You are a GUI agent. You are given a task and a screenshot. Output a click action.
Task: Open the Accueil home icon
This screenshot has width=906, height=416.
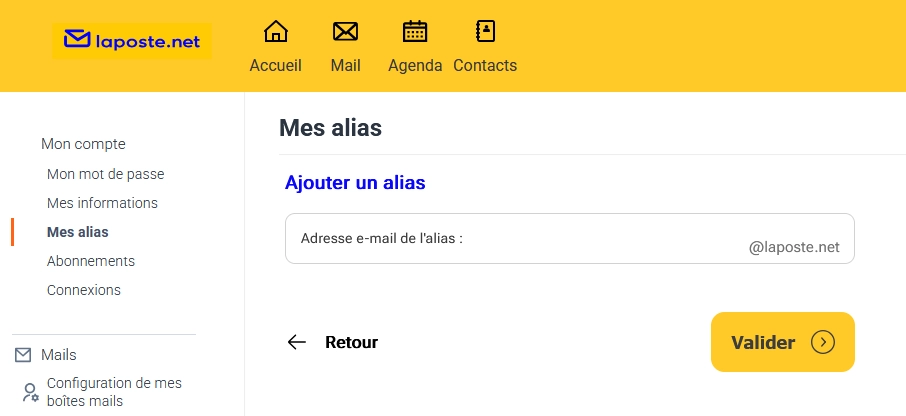point(275,32)
